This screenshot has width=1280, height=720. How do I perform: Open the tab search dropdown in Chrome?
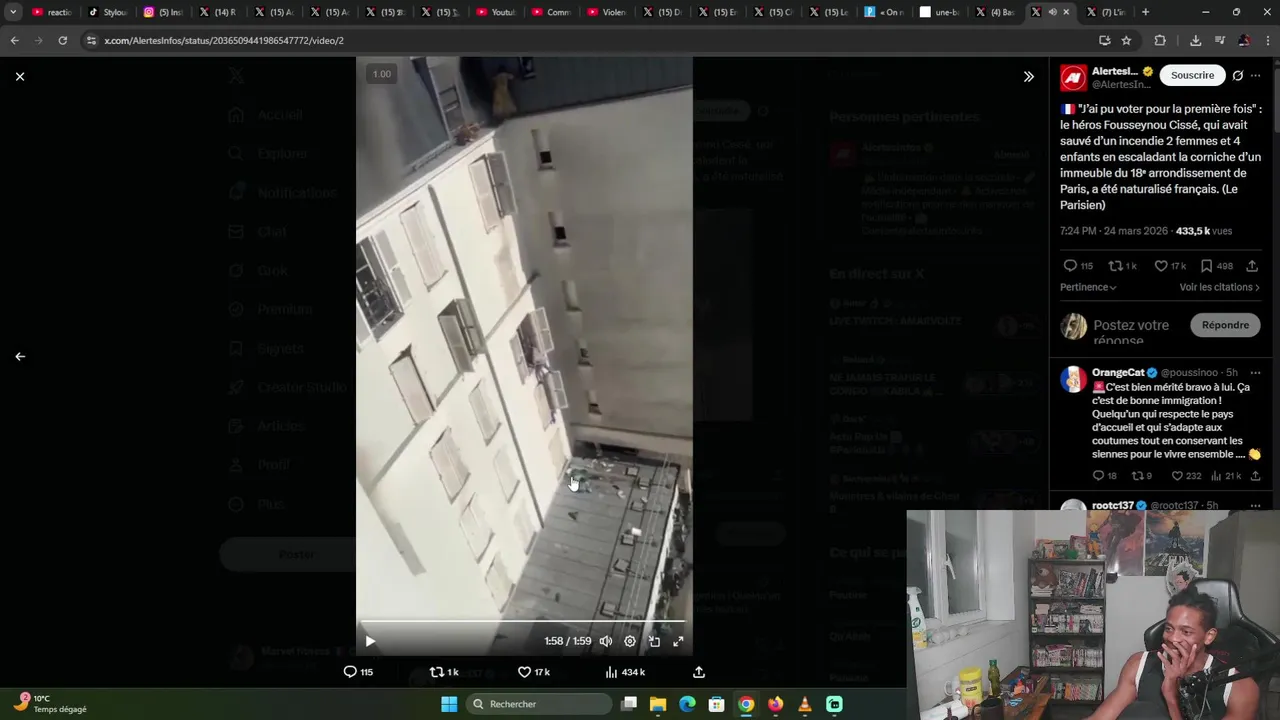click(x=13, y=12)
